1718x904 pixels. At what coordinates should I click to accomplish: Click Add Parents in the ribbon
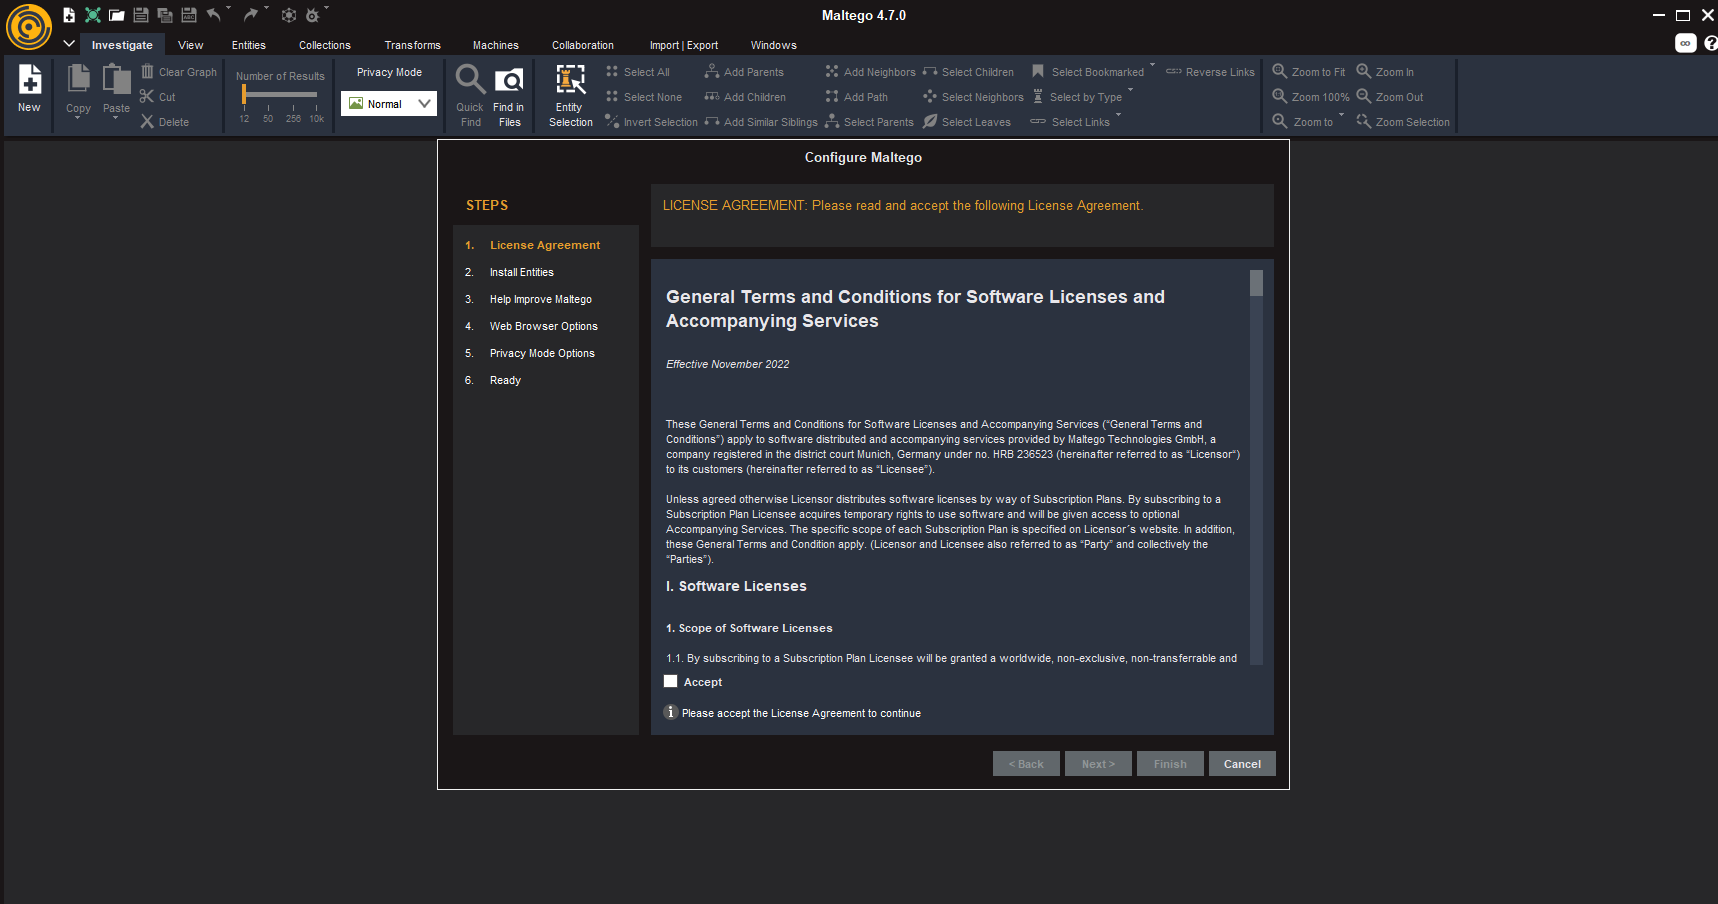pos(744,72)
